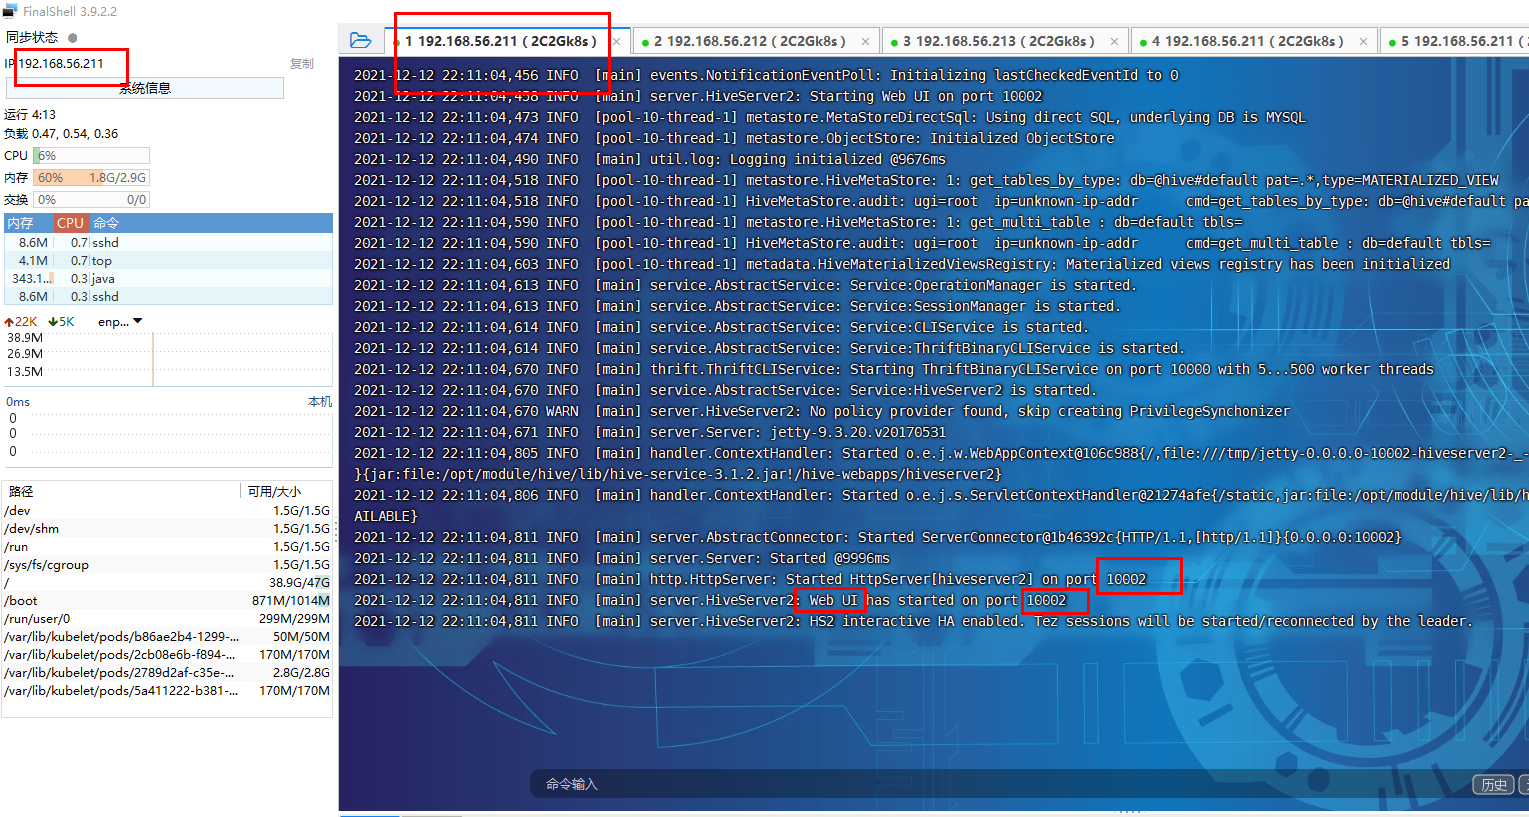Click the 历史 history button
The width and height of the screenshot is (1529, 817).
point(1493,784)
